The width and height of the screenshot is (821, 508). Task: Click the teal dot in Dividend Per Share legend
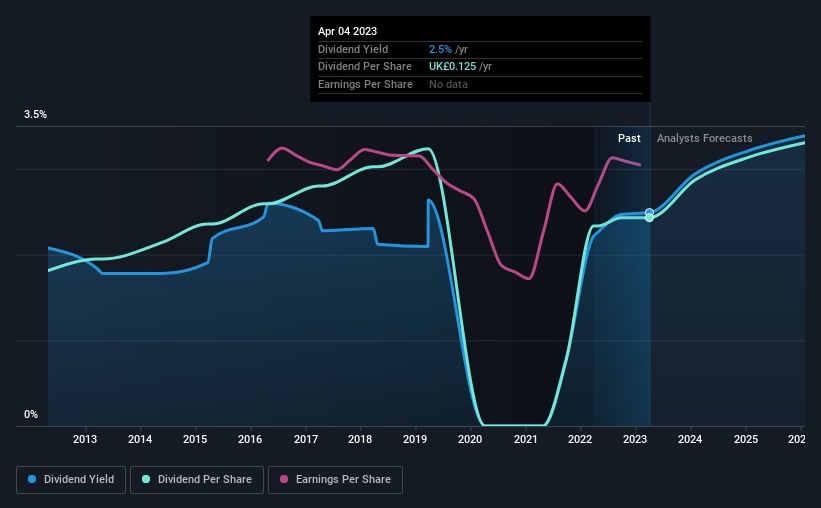146,479
